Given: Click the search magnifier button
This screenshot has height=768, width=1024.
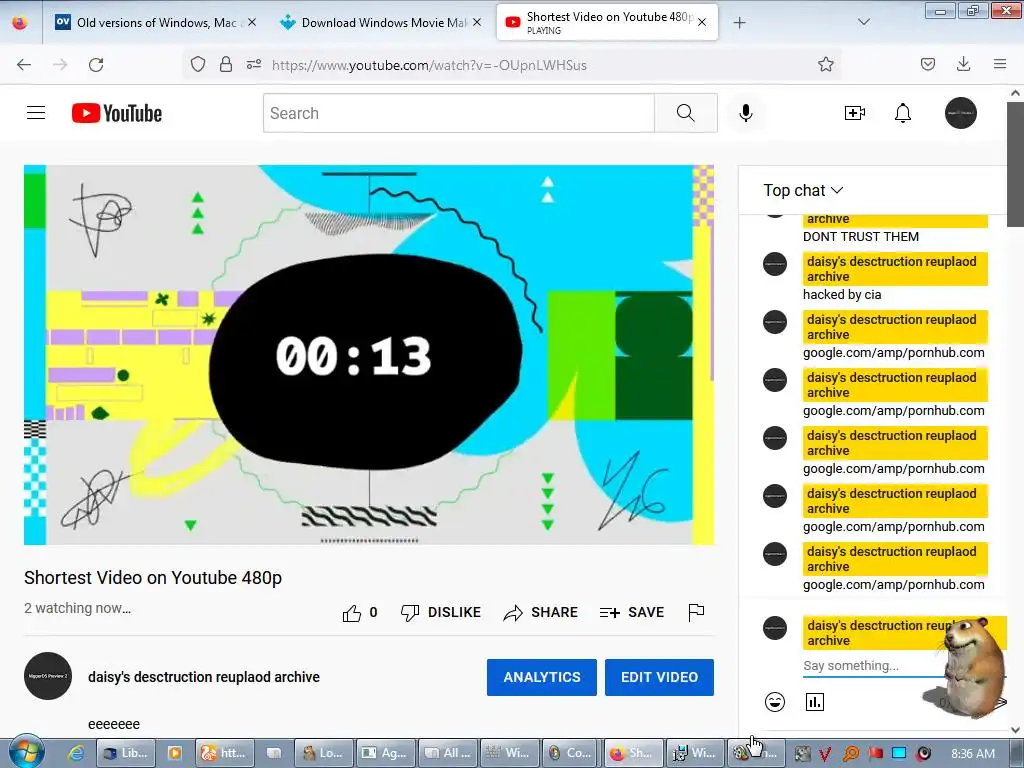Looking at the screenshot, I should (686, 113).
